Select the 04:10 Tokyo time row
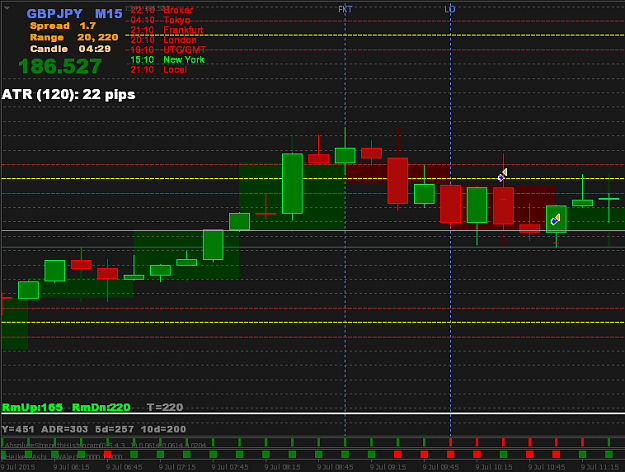 click(160, 20)
